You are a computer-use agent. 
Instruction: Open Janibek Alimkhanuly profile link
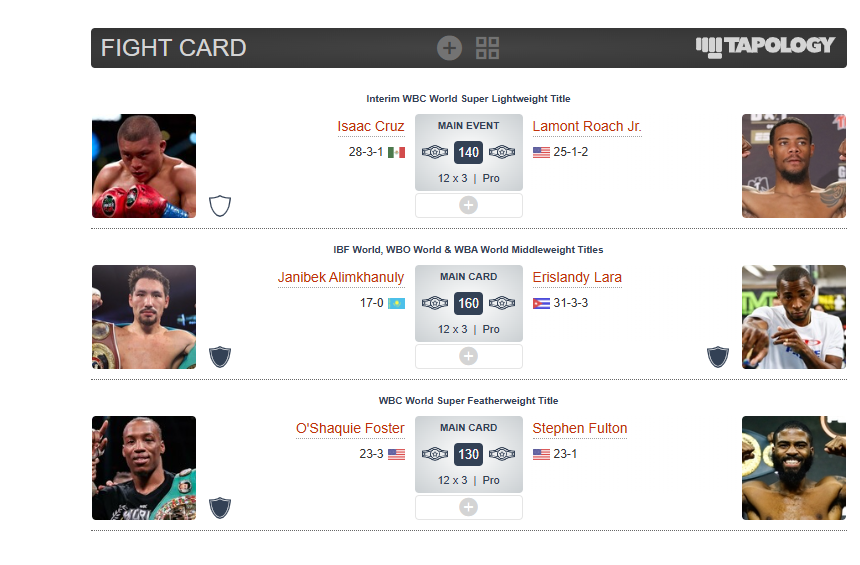point(341,277)
